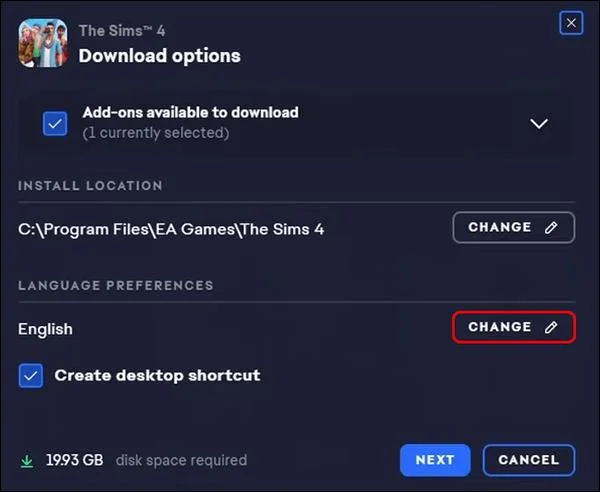Viewport: 600px width, 492px height.
Task: Select the English language text
Action: tap(45, 329)
